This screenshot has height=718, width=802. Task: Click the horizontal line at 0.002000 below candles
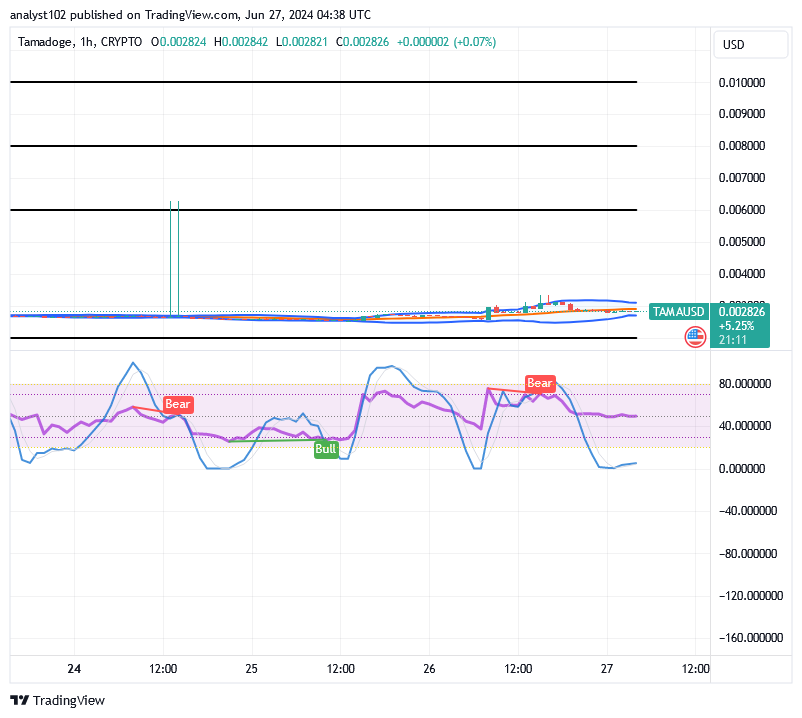tap(323, 338)
